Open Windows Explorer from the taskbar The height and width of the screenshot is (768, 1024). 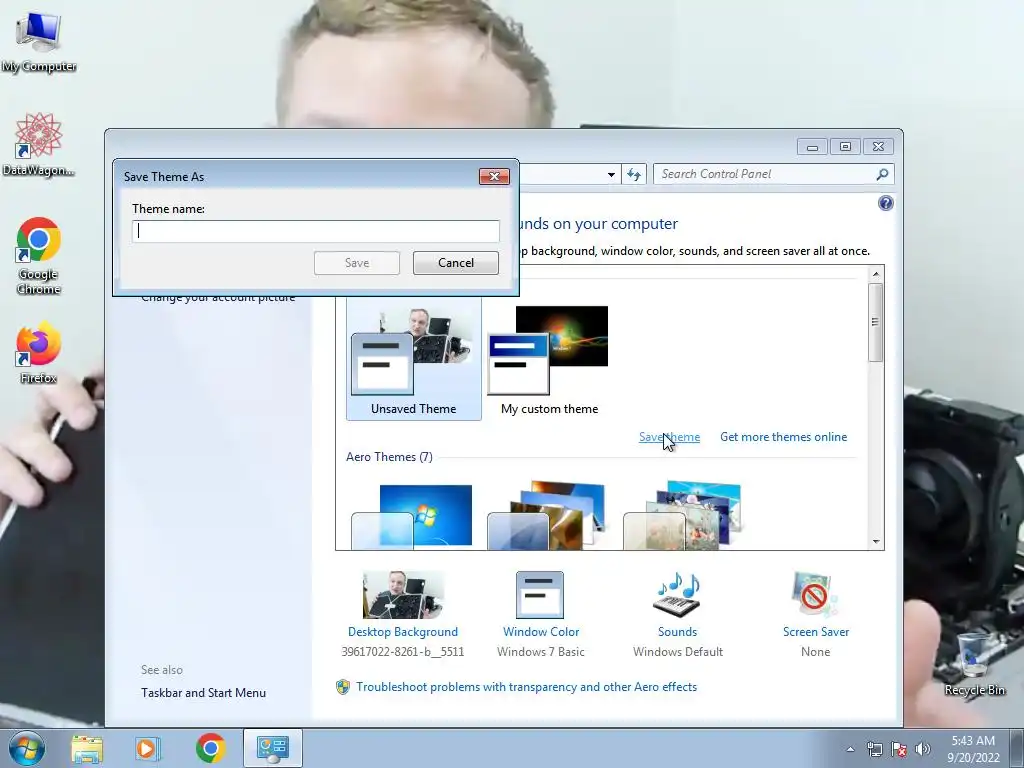coord(87,748)
